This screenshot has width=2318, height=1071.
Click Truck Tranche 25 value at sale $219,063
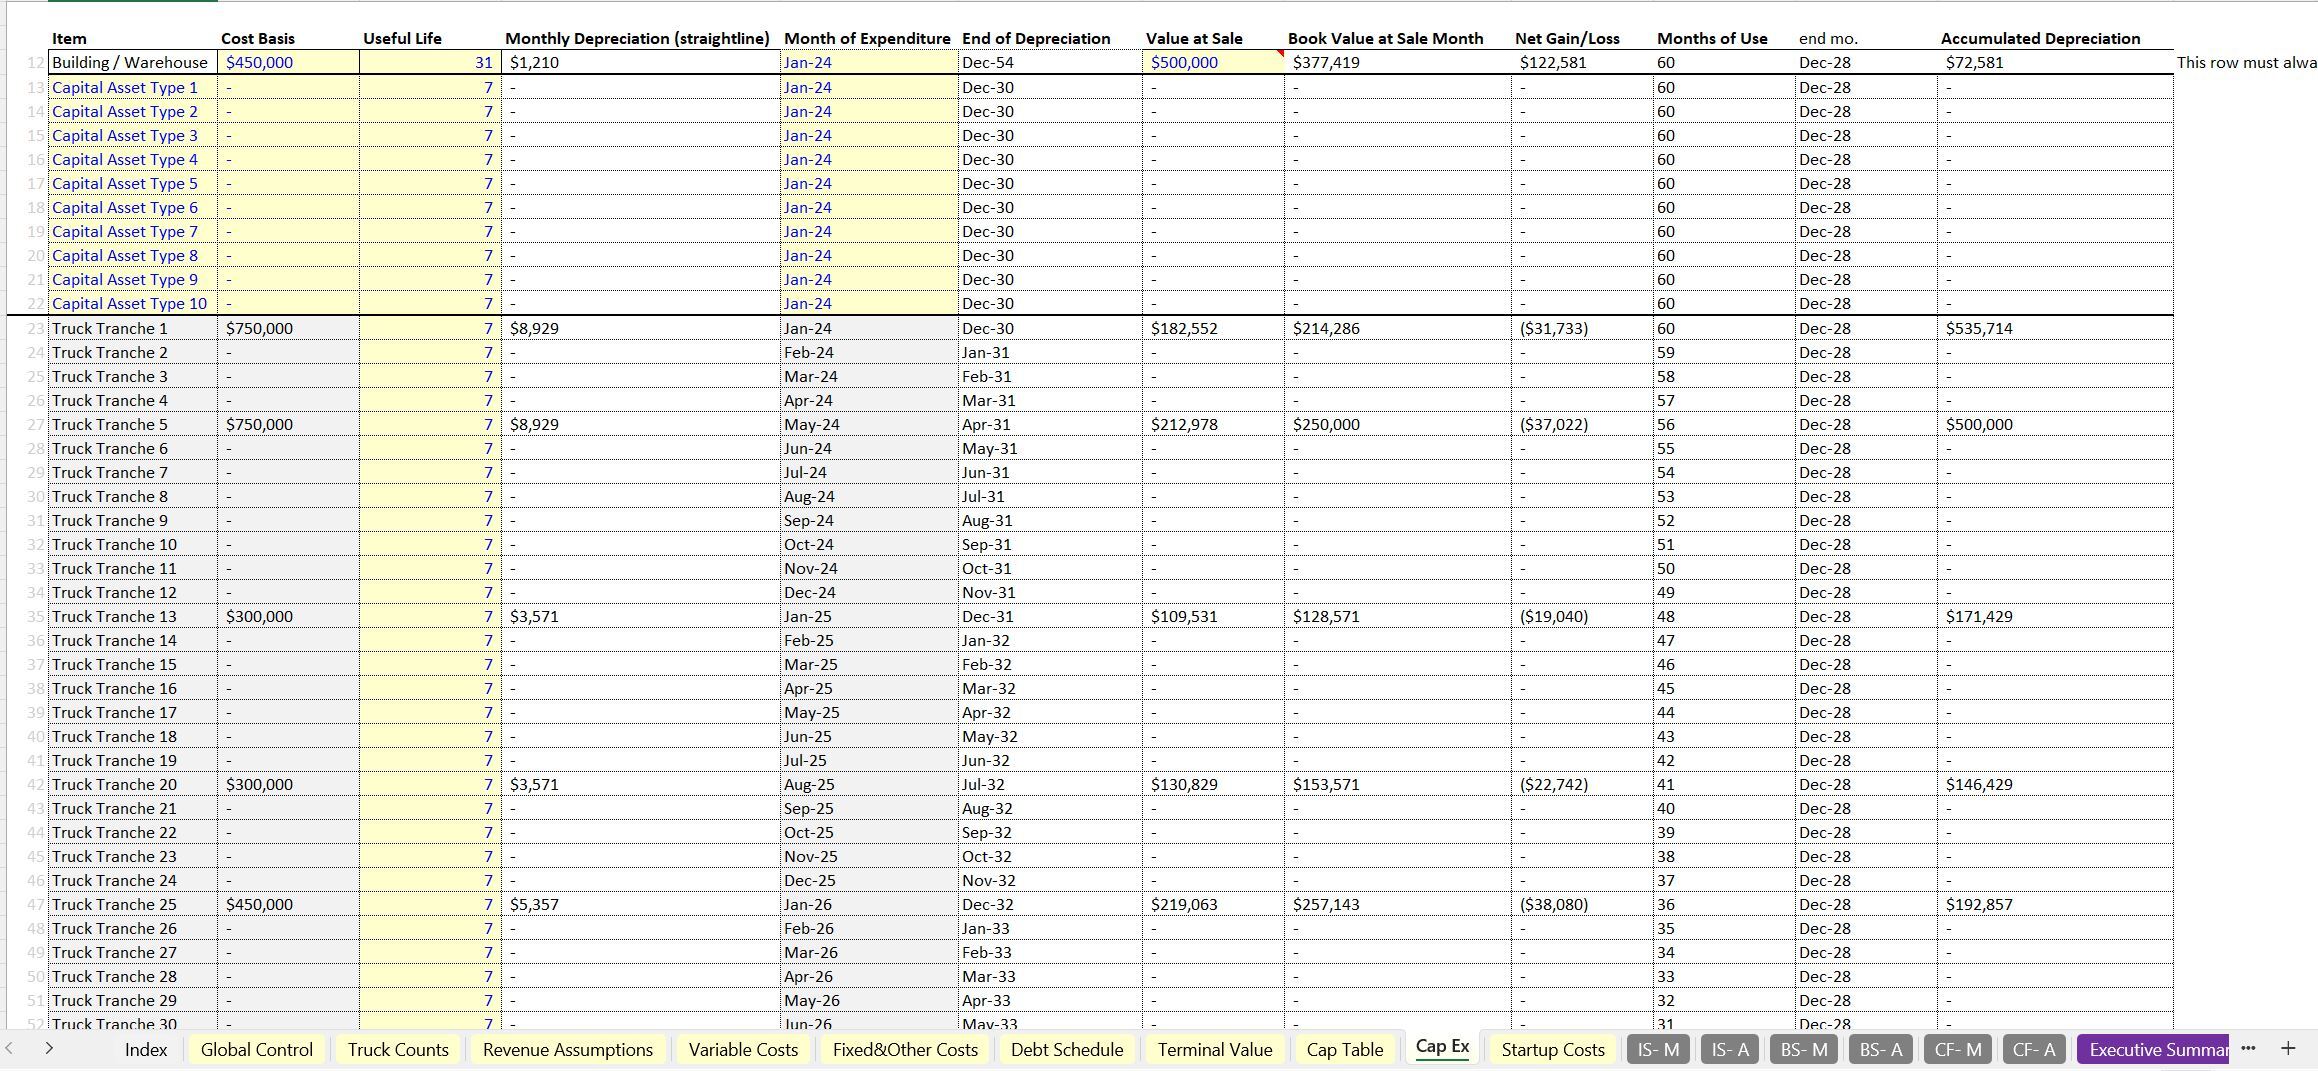tap(1213, 904)
